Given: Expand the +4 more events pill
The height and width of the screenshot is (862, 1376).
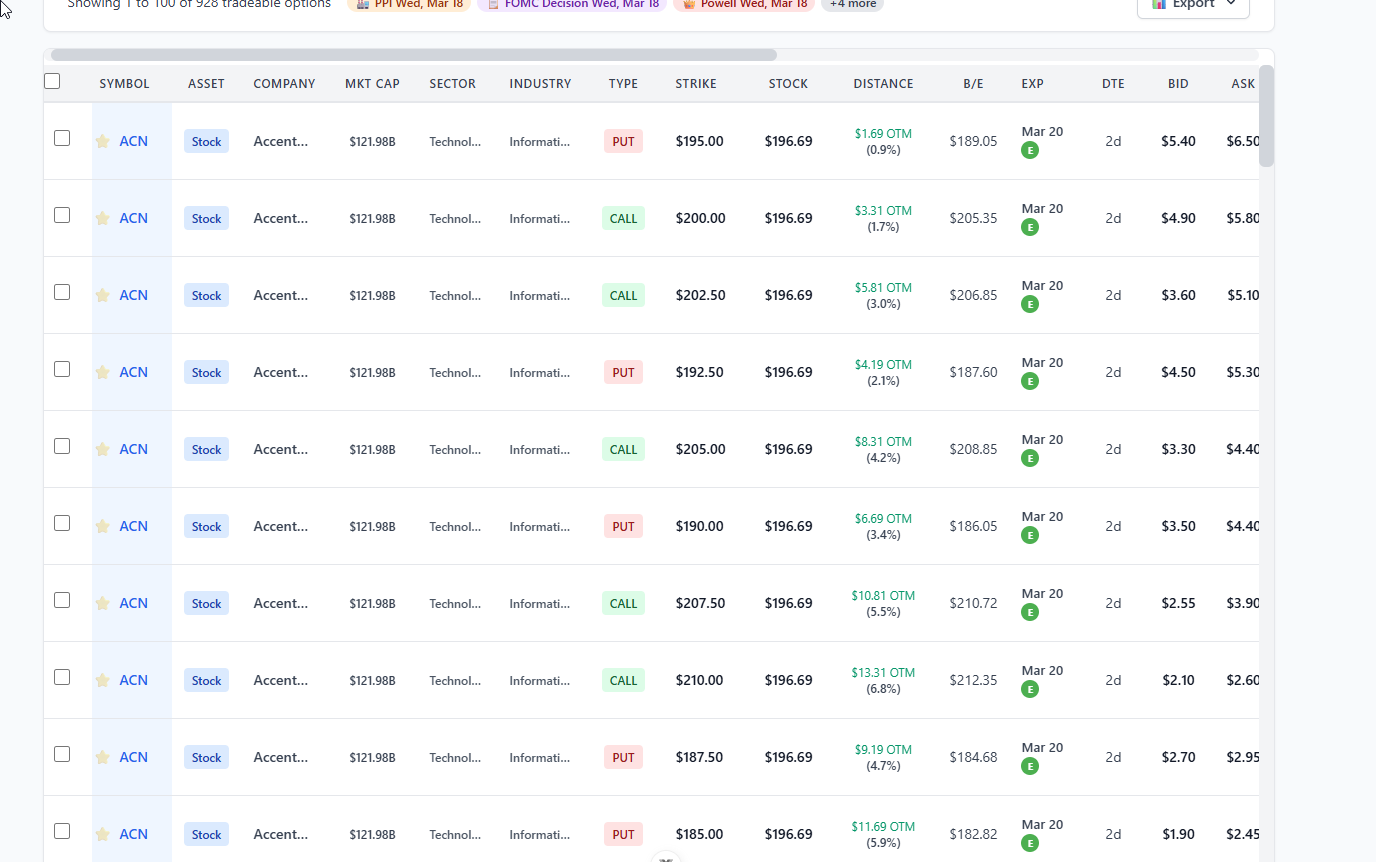Looking at the screenshot, I should [852, 5].
